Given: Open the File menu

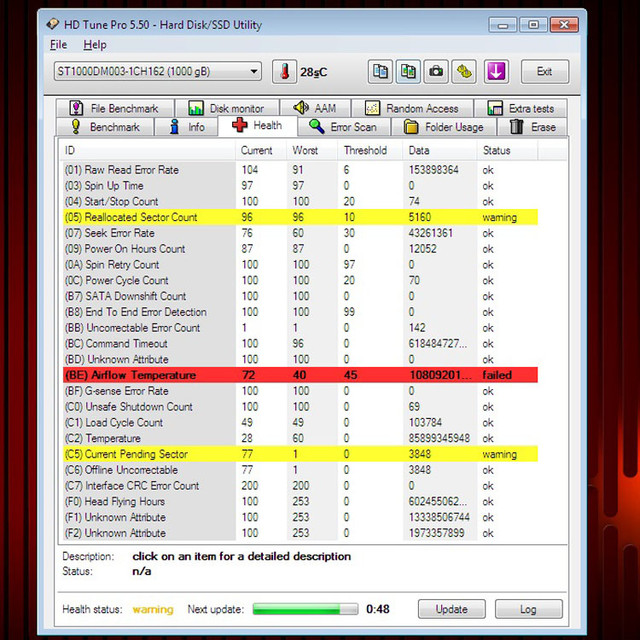Looking at the screenshot, I should pos(58,45).
